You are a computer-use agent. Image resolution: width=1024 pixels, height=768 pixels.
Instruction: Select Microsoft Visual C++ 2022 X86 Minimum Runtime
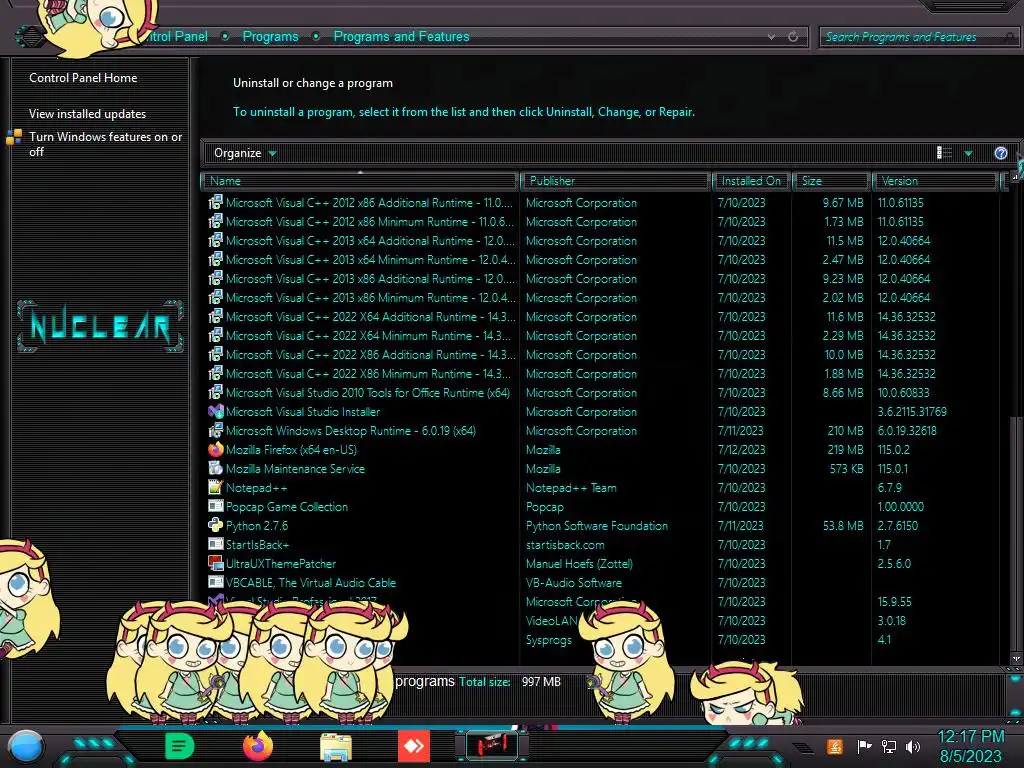(368, 374)
